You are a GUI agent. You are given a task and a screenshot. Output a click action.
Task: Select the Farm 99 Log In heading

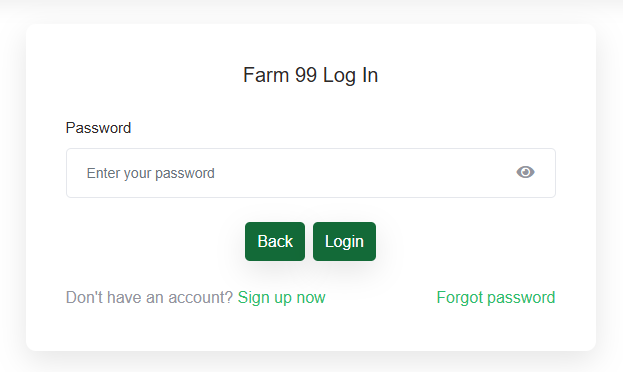coord(310,75)
